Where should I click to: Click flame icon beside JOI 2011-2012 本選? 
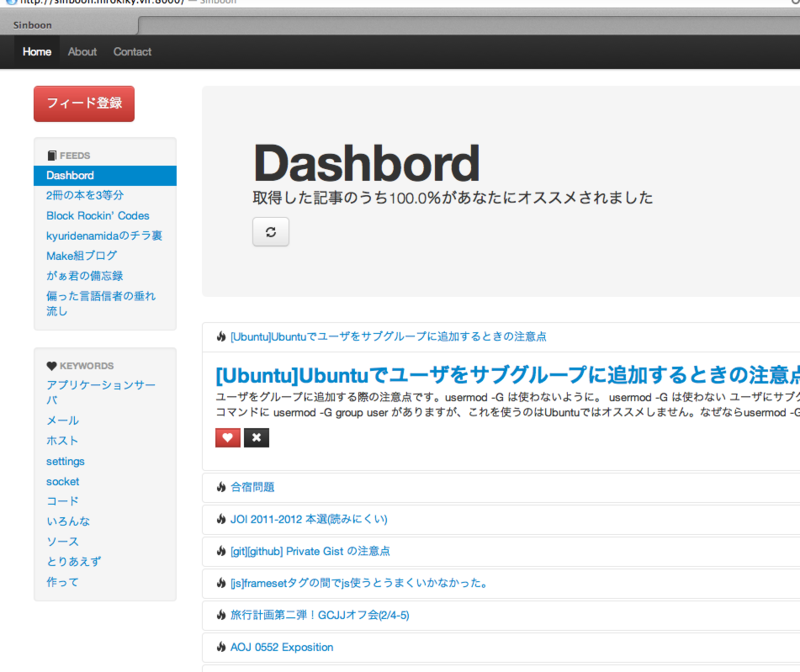[x=221, y=519]
